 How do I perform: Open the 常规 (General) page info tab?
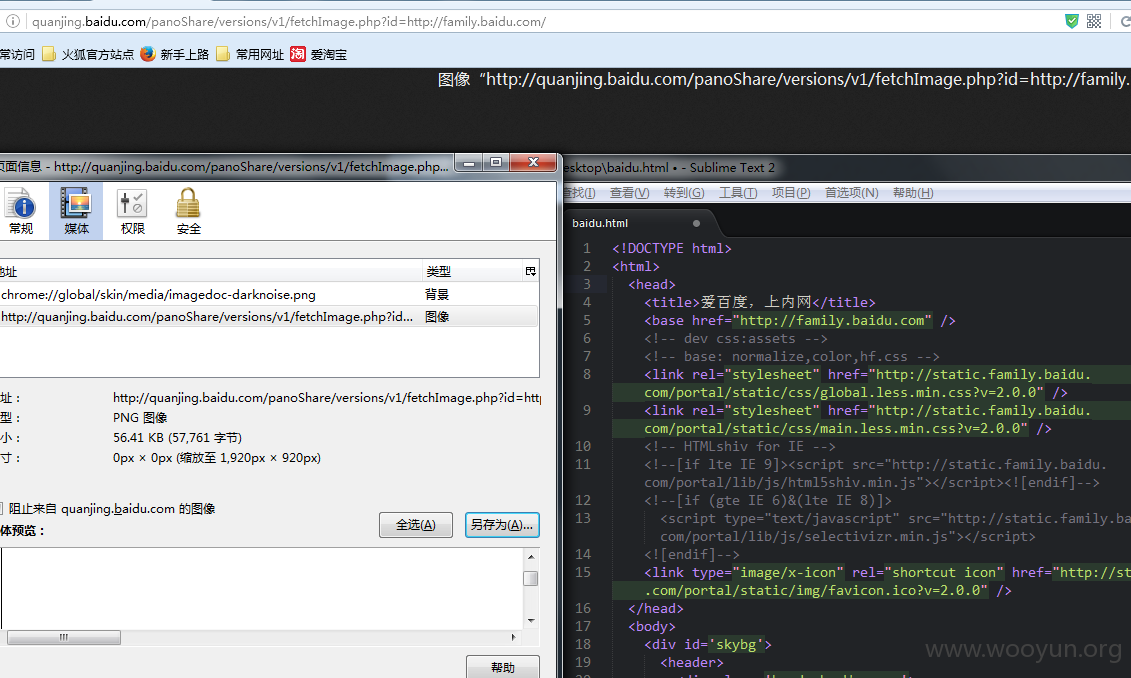click(21, 211)
